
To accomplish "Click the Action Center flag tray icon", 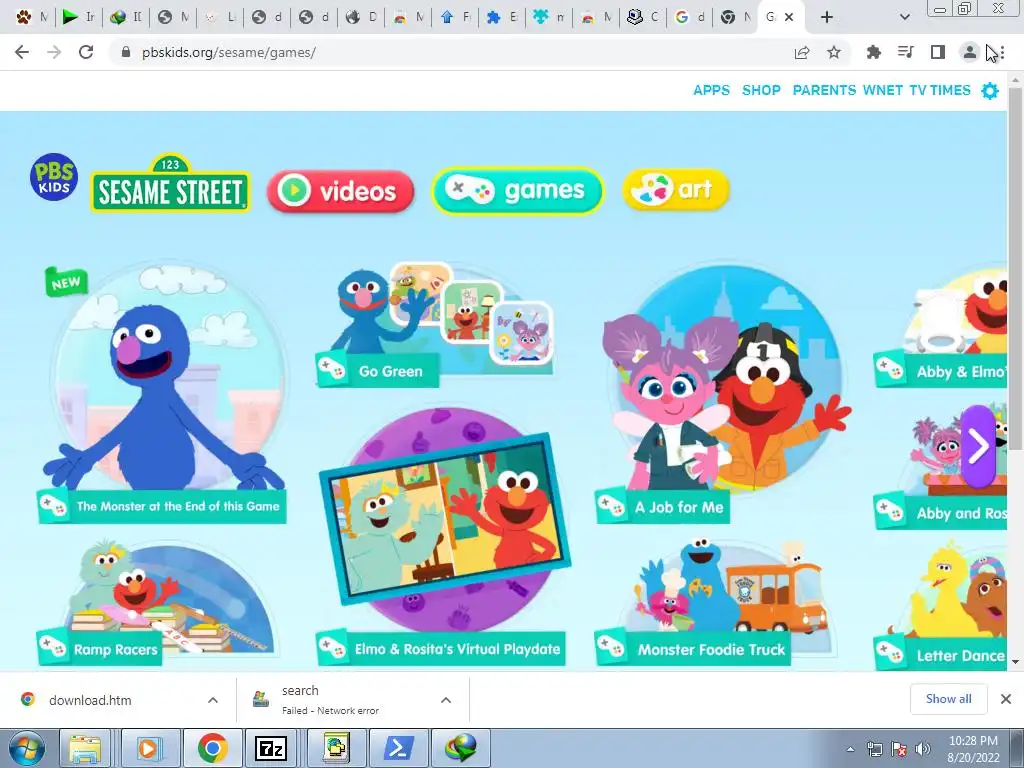I will tap(899, 749).
